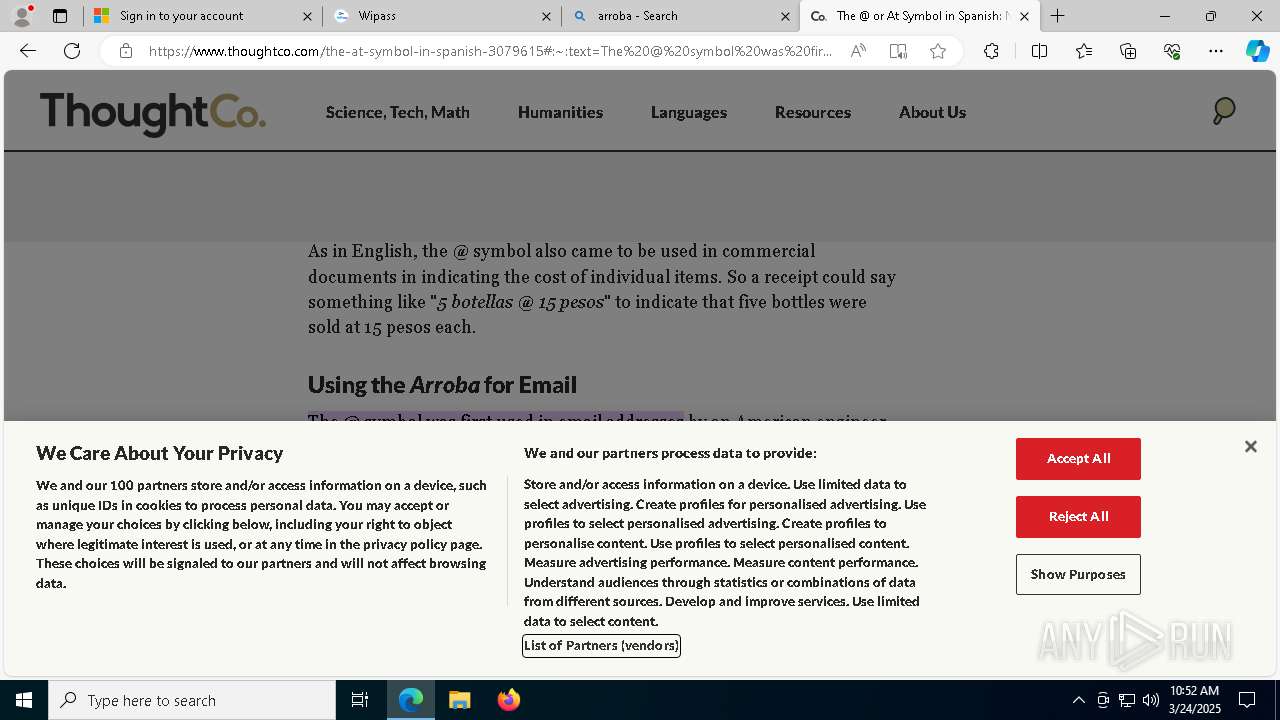Open the Extensions puzzle icon

991,51
